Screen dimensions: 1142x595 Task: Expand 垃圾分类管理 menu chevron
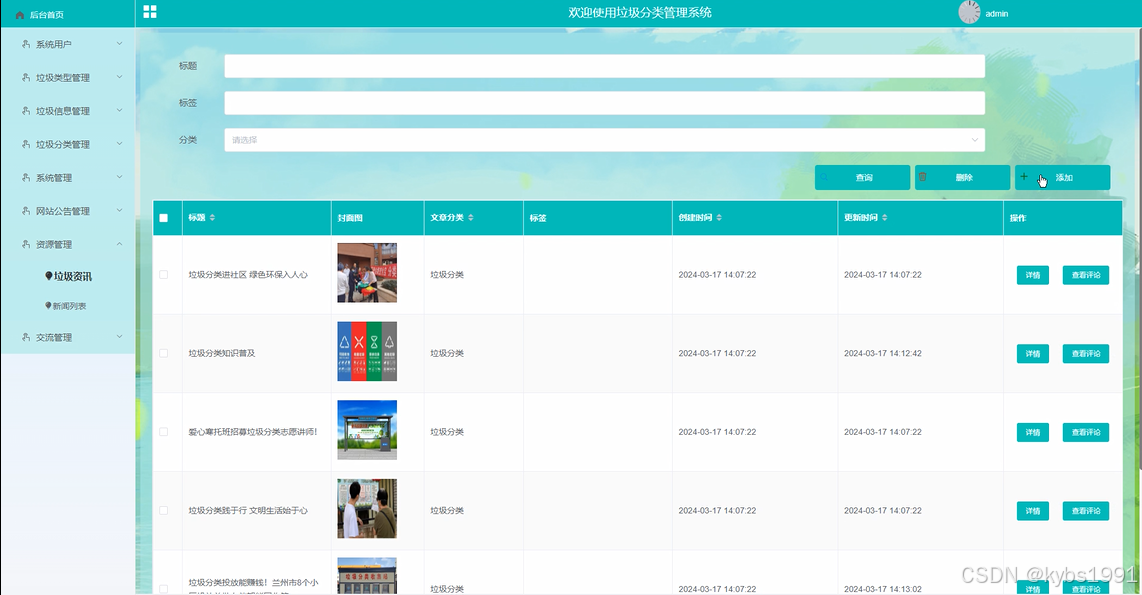pyautogui.click(x=119, y=144)
